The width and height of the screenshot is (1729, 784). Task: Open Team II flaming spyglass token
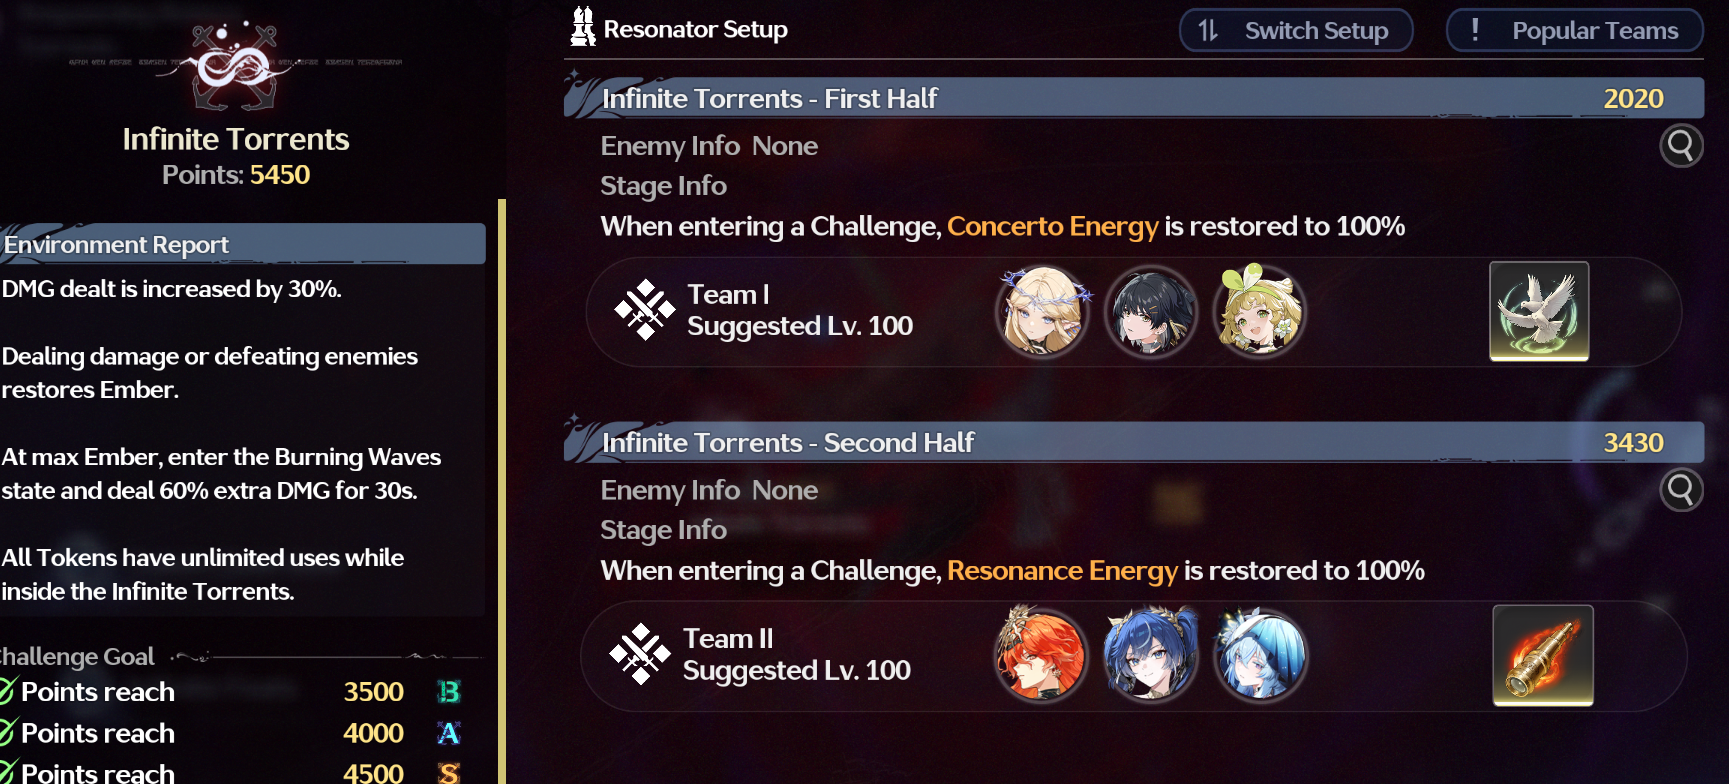[1543, 655]
